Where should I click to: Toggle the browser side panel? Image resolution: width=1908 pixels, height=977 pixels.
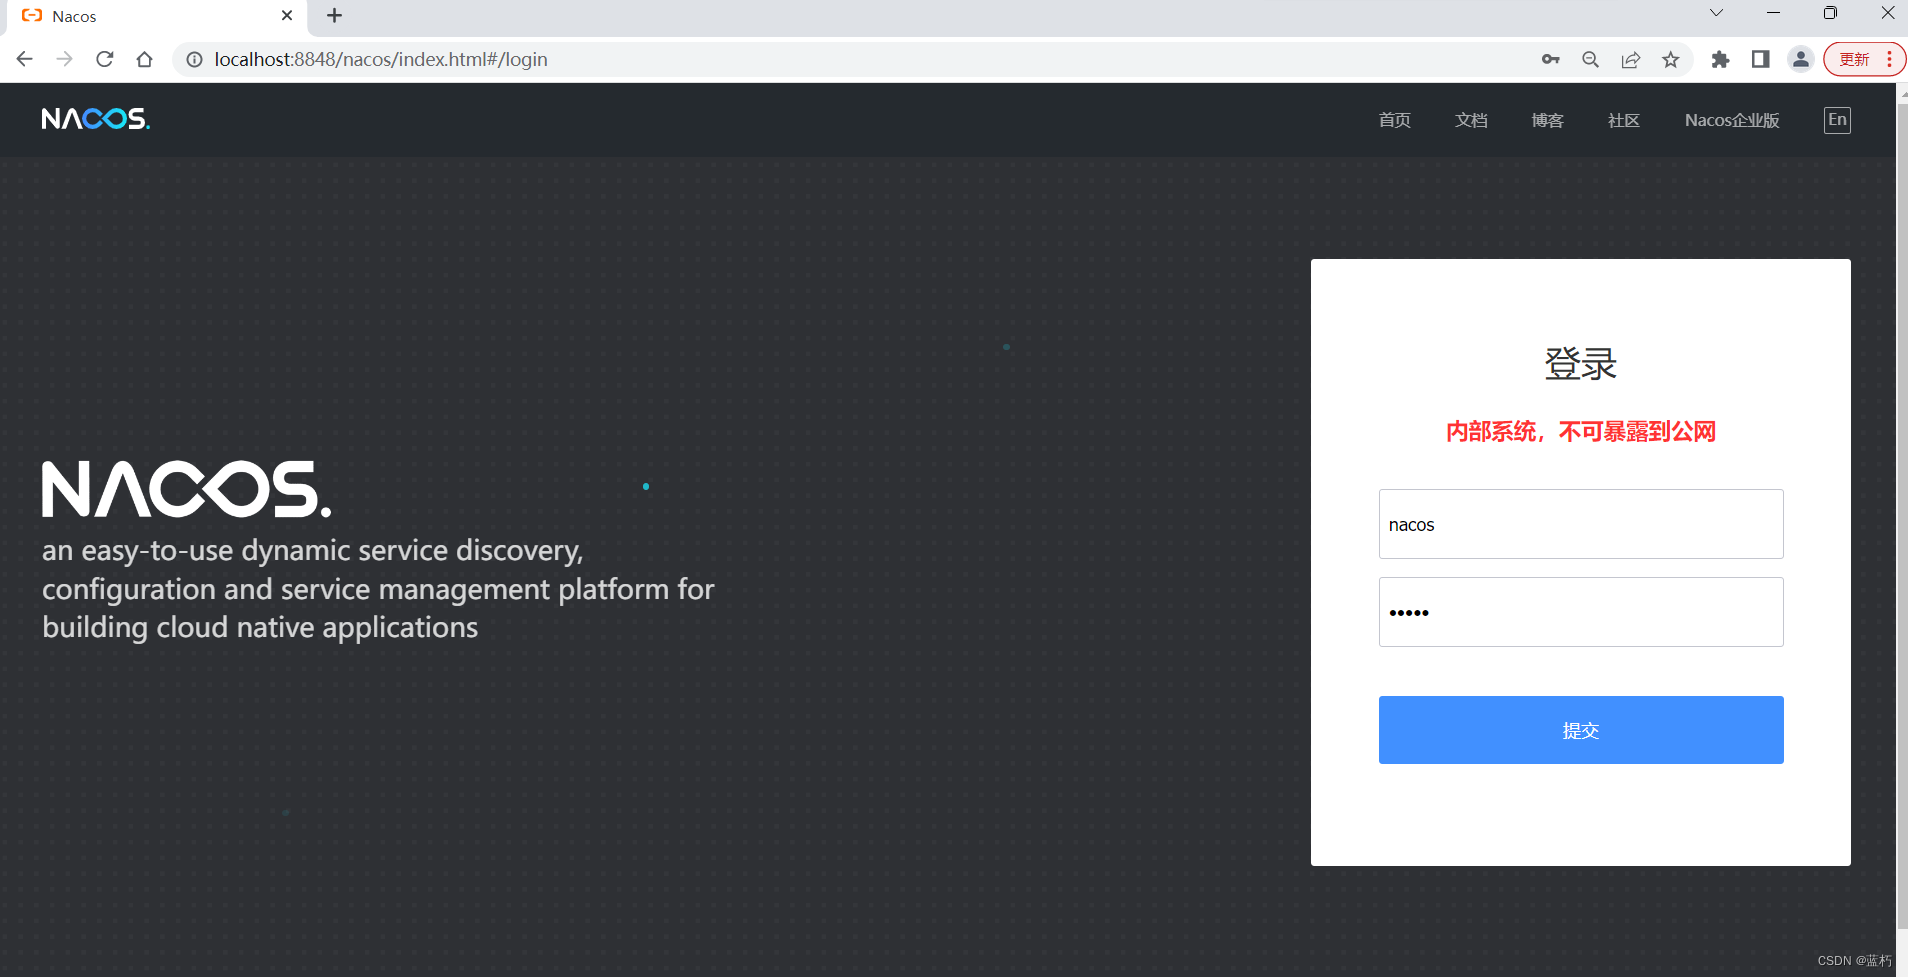(1761, 59)
